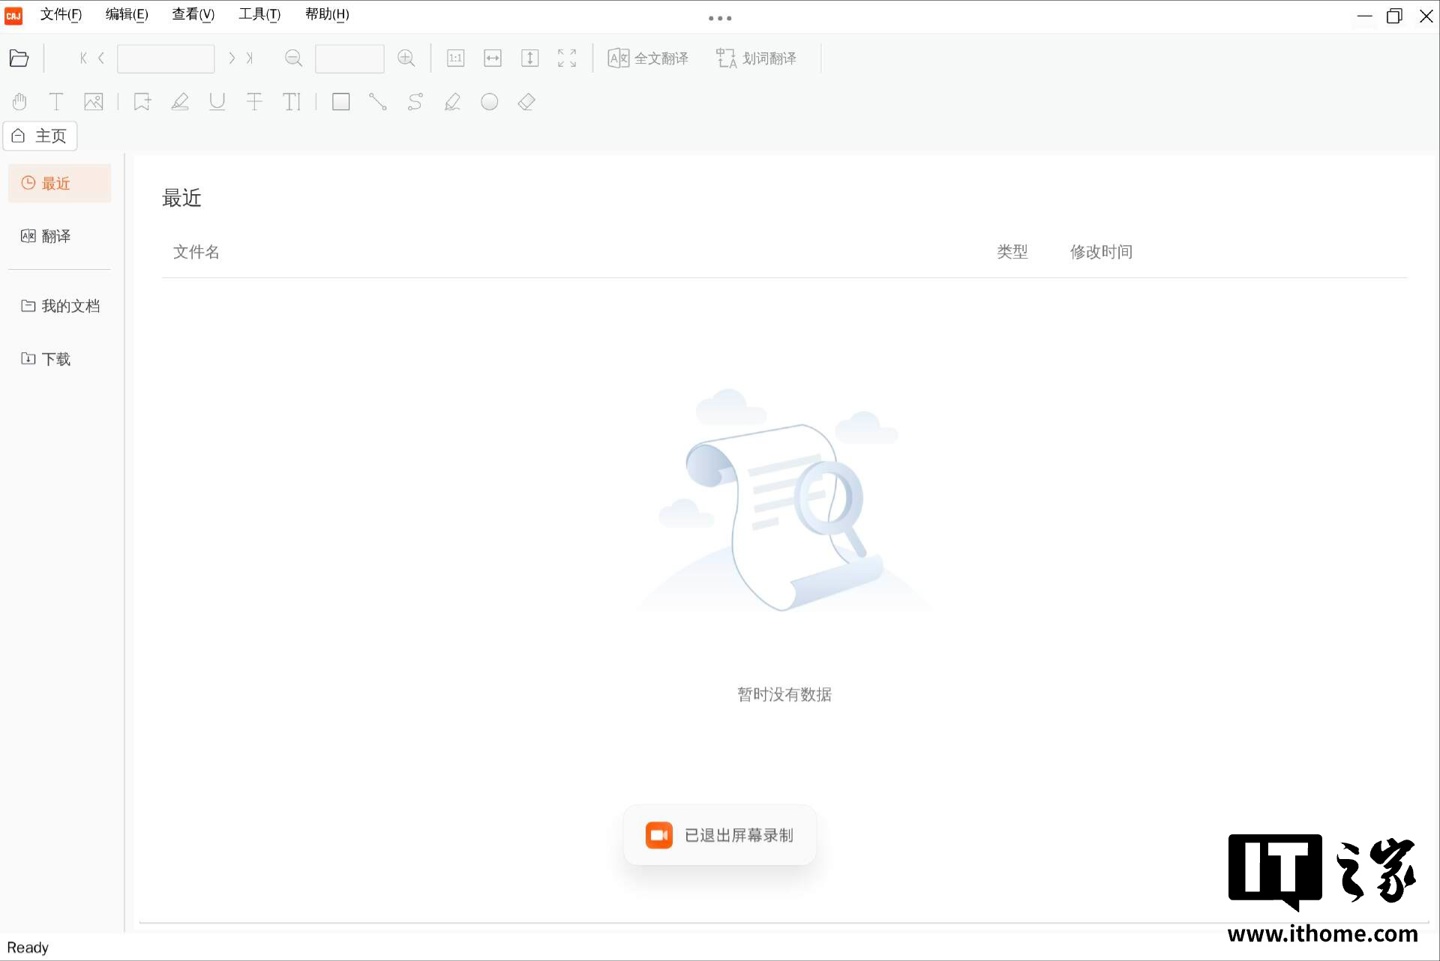Open the 工具(T) menu
Image resolution: width=1440 pixels, height=961 pixels.
pyautogui.click(x=259, y=14)
